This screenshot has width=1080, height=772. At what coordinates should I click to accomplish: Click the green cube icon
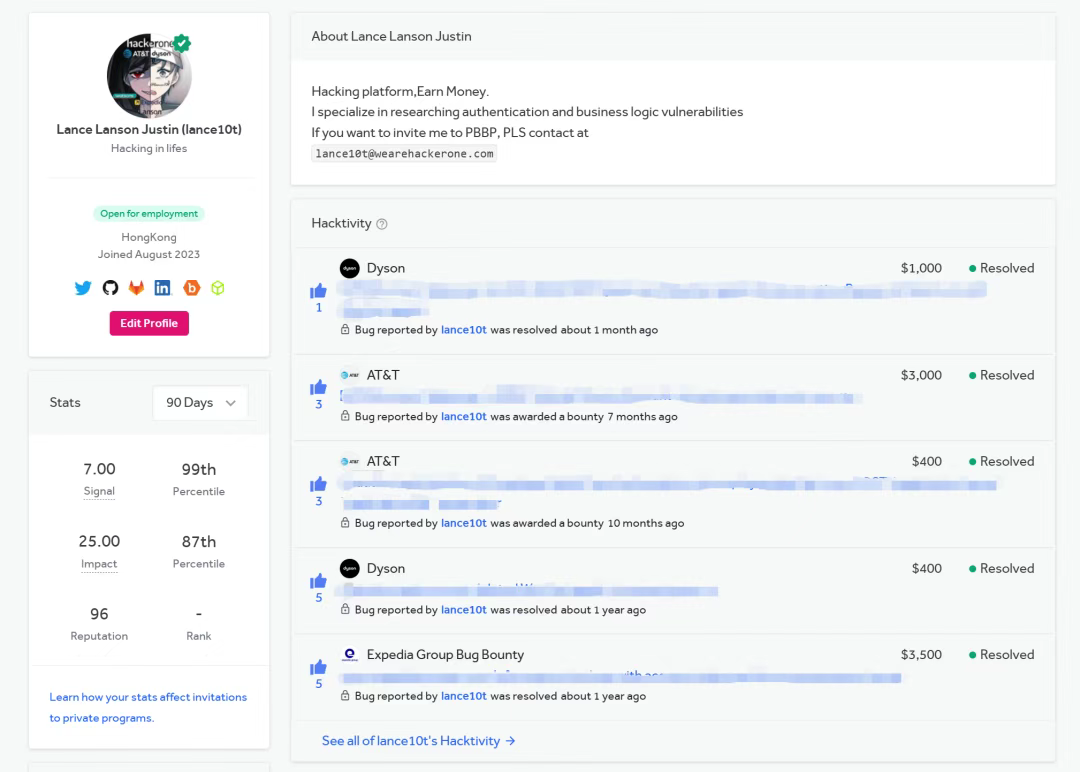click(x=217, y=288)
